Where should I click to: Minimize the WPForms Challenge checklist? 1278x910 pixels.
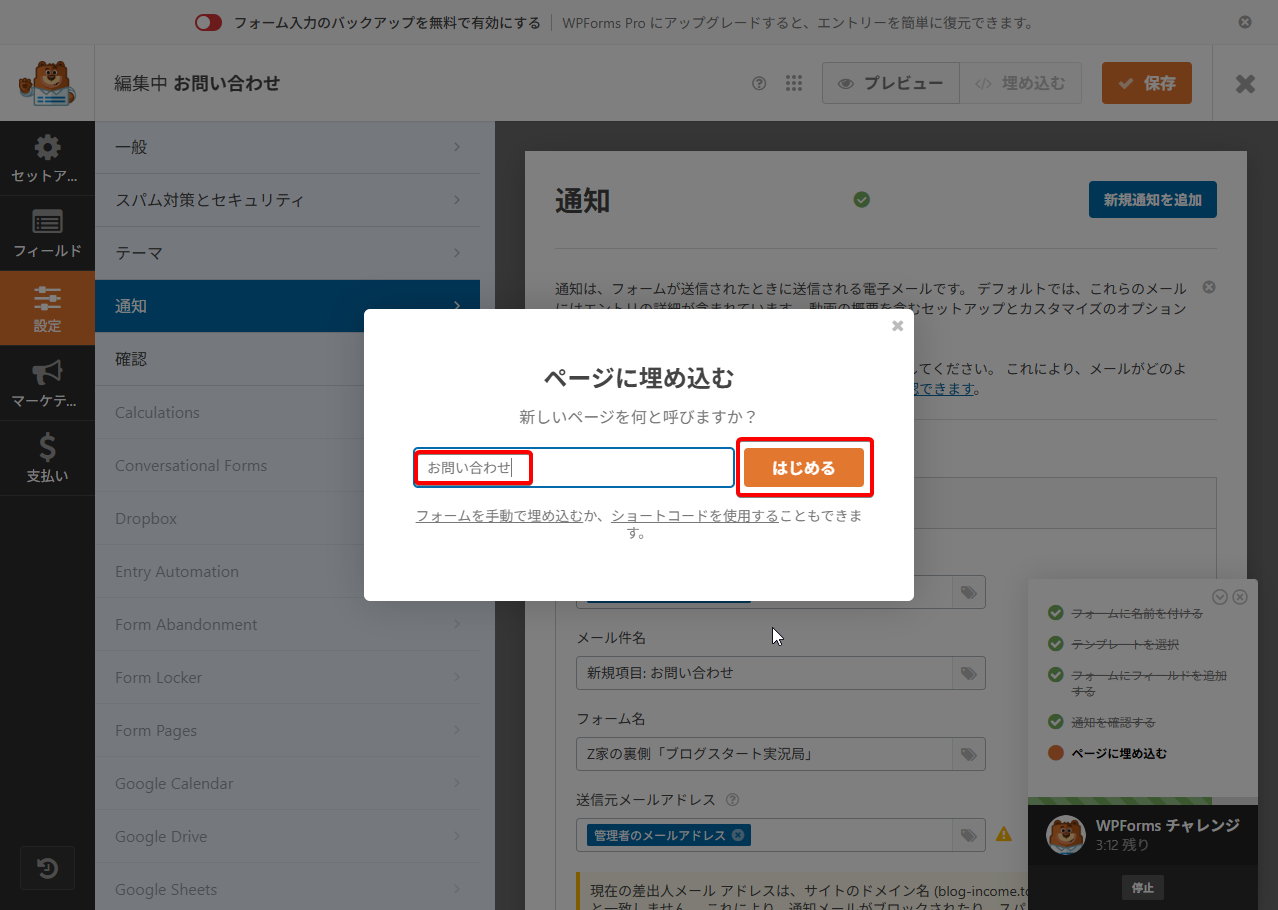pos(1219,597)
